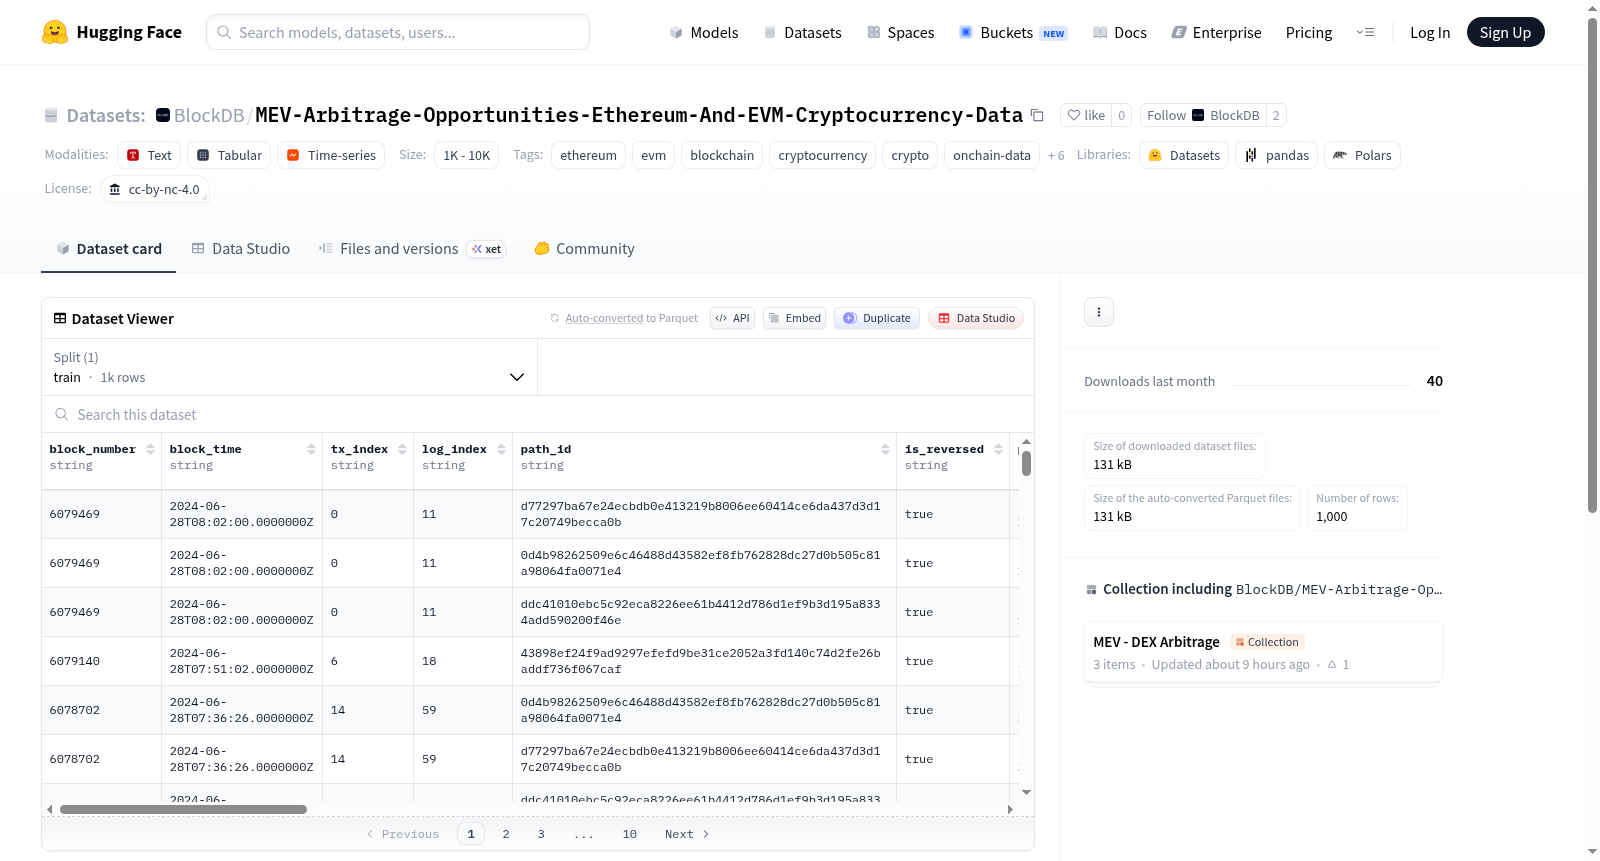Screen dimensions: 1600x861
Task: Click the BlockDB organization avatar icon
Action: (x=163, y=116)
